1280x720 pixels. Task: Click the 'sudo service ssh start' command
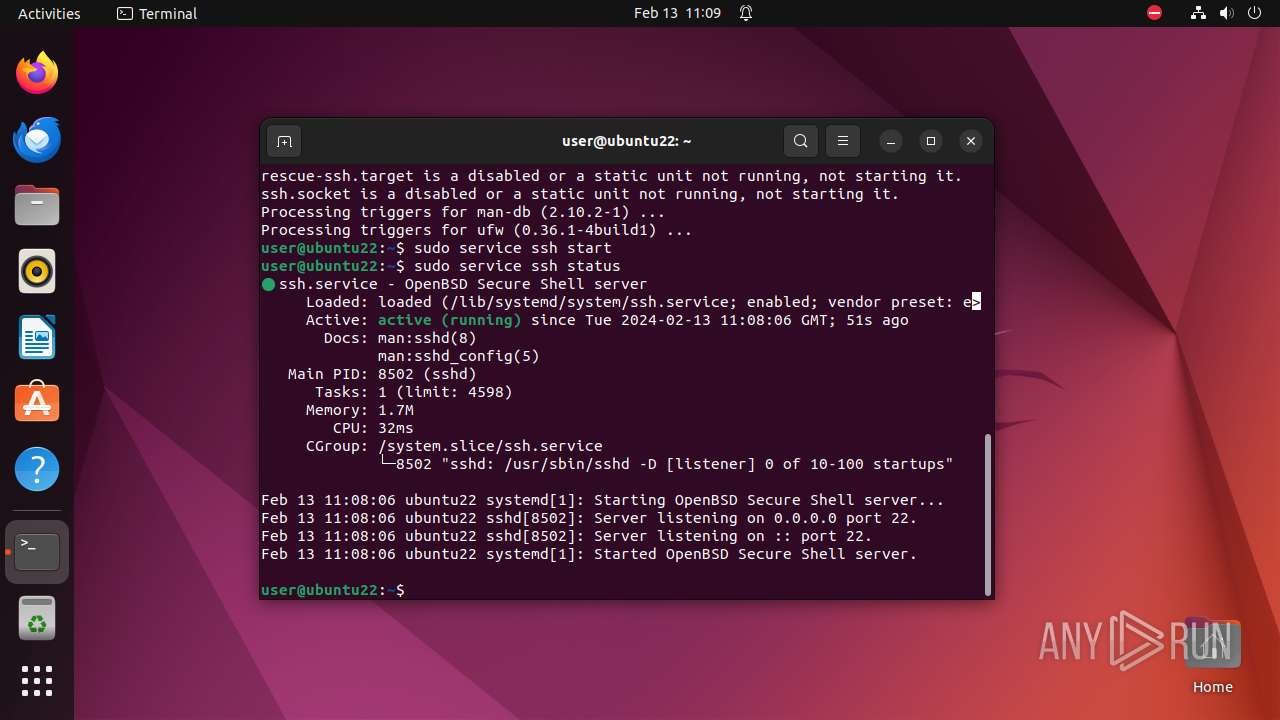point(513,248)
